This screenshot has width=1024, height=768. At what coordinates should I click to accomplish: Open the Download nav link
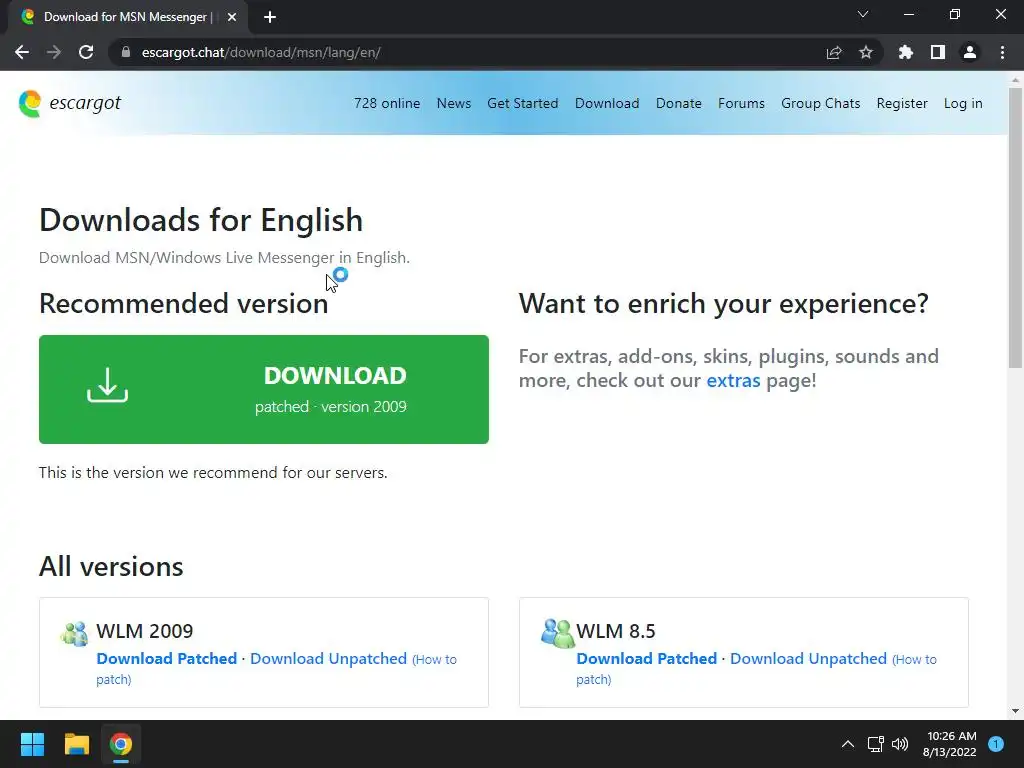(607, 103)
